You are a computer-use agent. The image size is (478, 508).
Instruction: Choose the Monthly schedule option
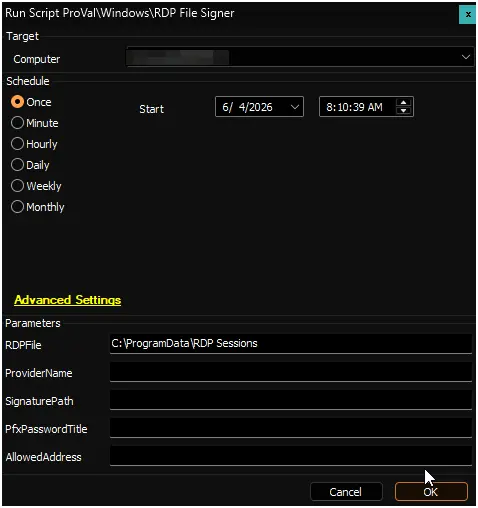[x=37, y=207]
